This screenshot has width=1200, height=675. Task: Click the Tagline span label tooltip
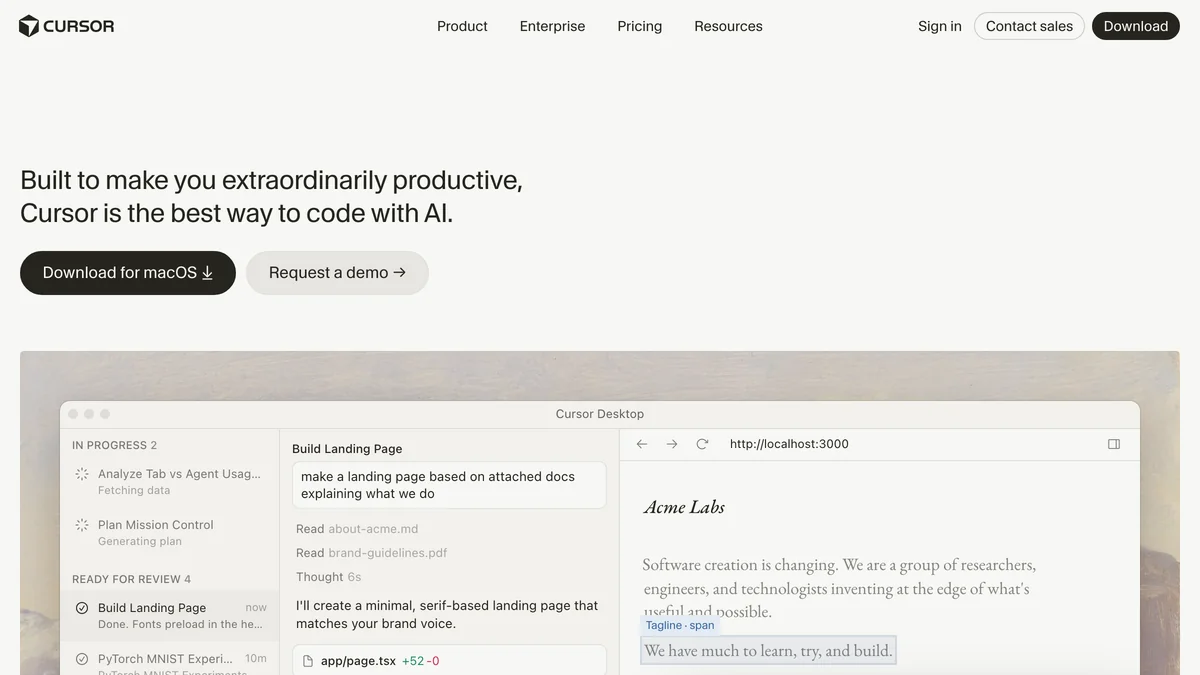680,625
